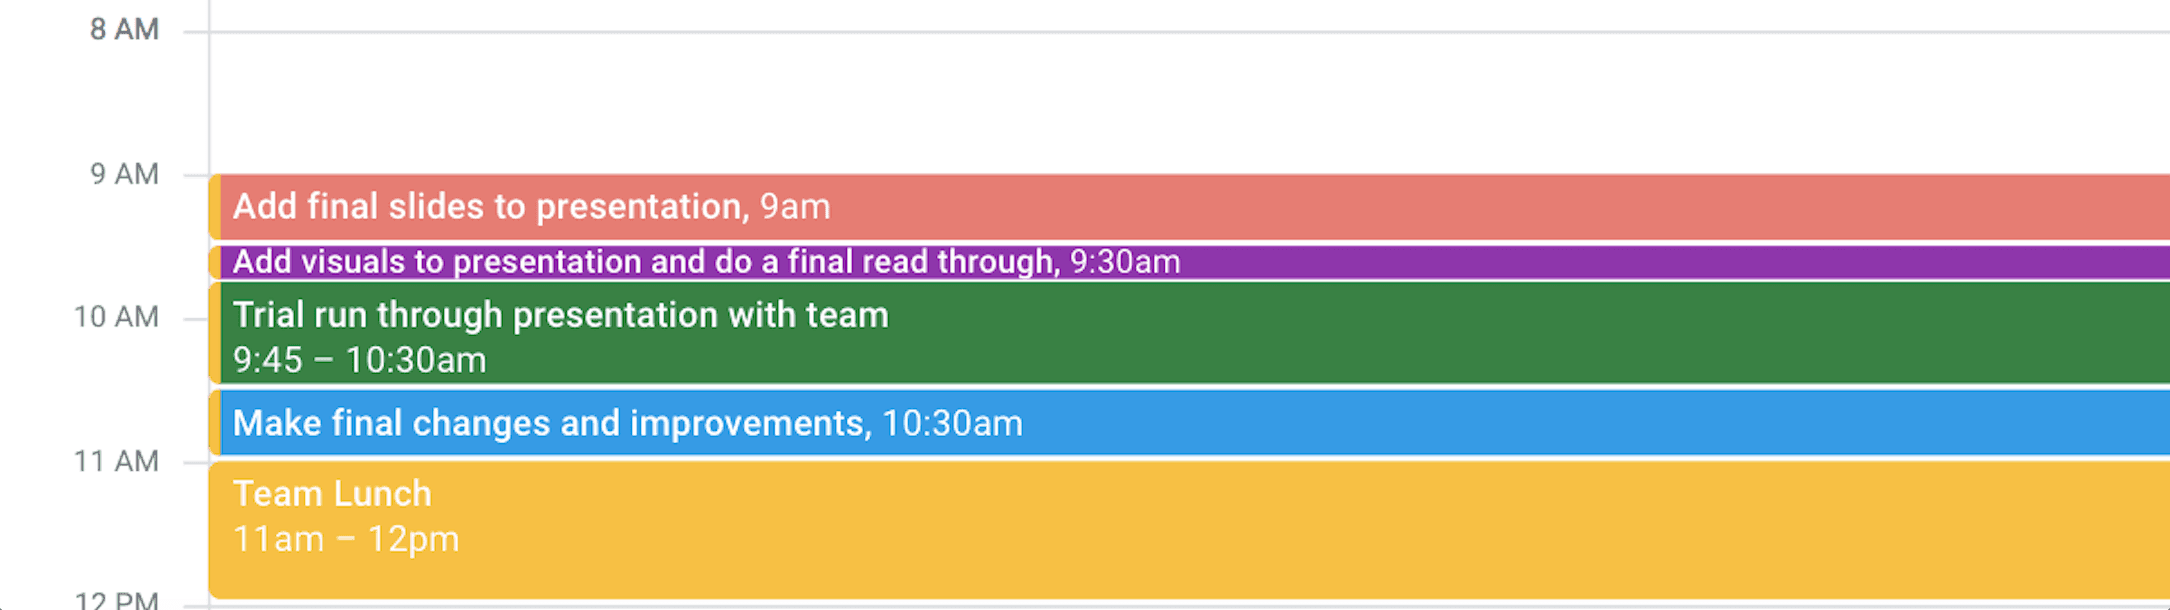This screenshot has height=610, width=2170.
Task: Click the "9:45 – 10:30am" time text
Action: click(x=359, y=360)
